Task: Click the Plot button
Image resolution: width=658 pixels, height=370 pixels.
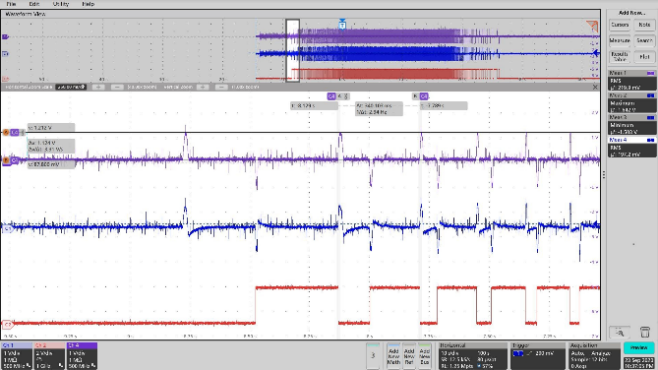Action: (644, 56)
